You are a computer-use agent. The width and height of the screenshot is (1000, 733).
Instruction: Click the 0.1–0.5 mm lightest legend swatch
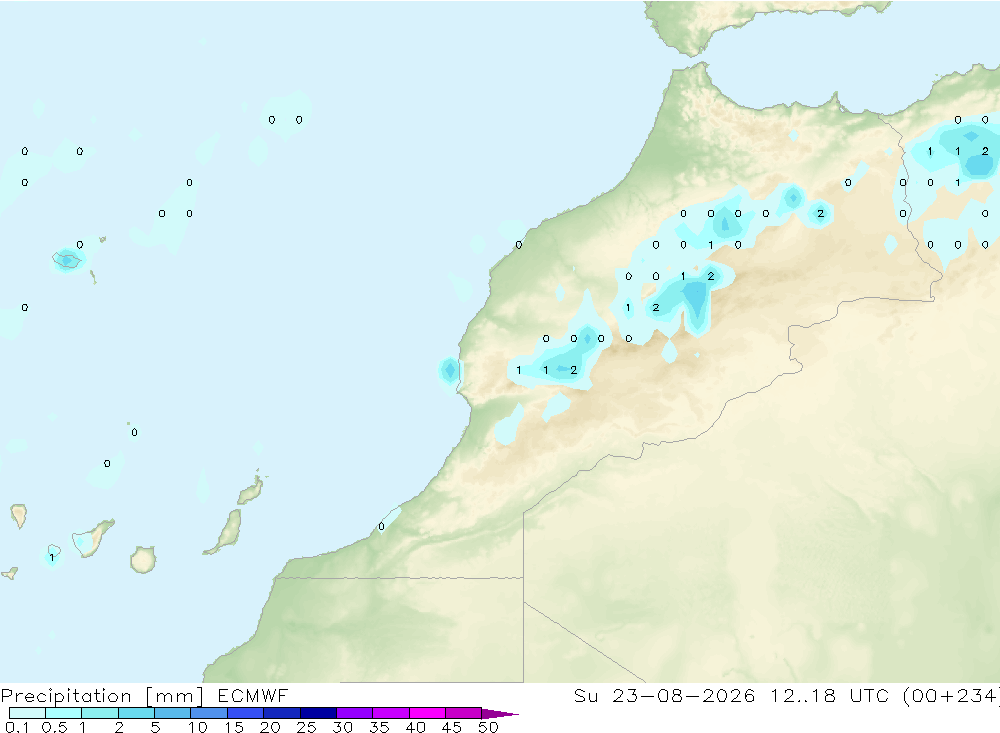pyautogui.click(x=27, y=713)
